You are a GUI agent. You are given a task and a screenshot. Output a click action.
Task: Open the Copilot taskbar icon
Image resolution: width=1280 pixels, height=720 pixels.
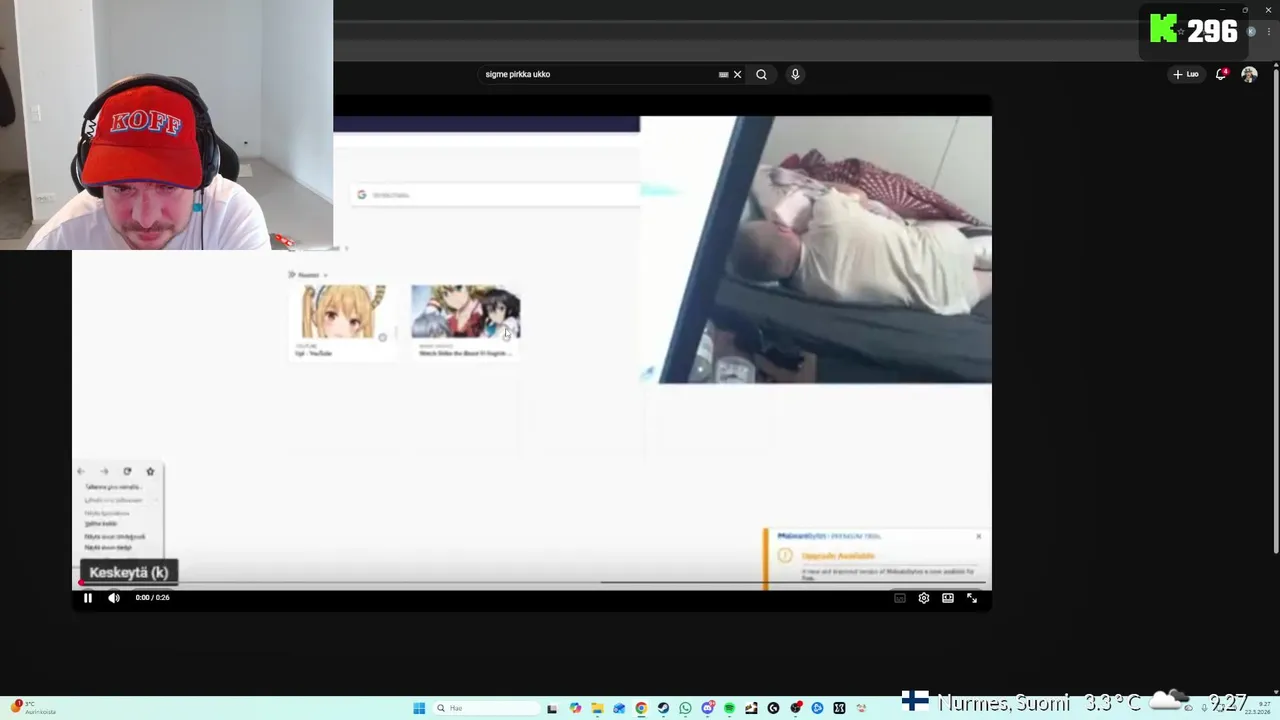click(x=575, y=708)
